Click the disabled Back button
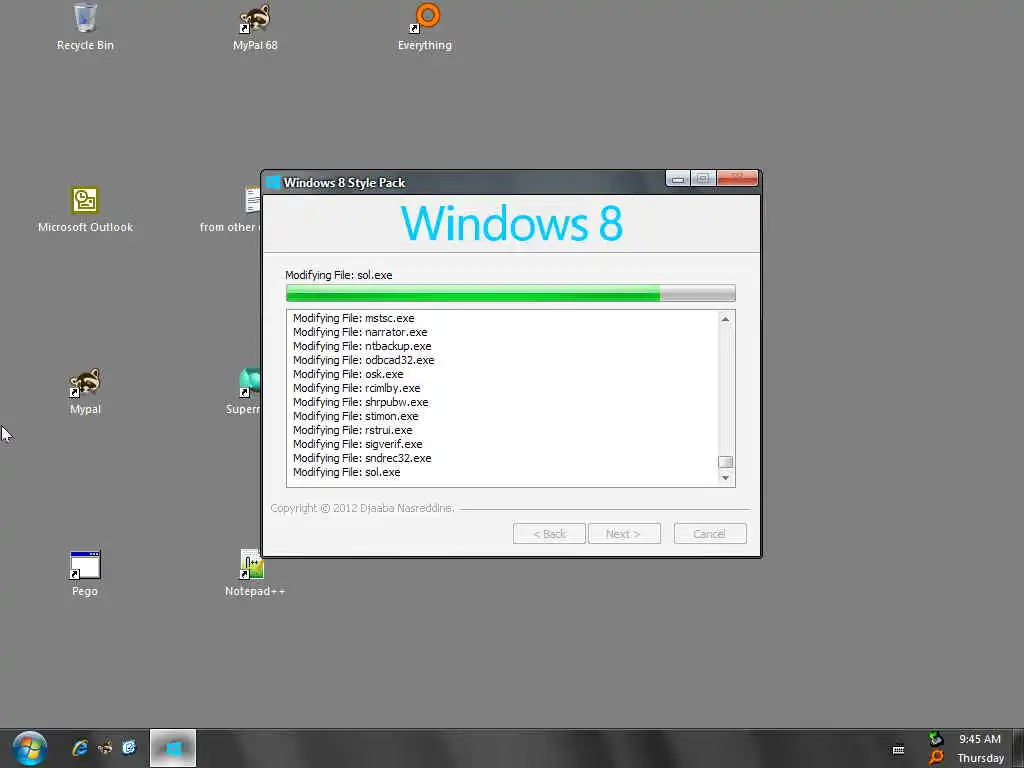Image resolution: width=1024 pixels, height=768 pixels. [x=549, y=534]
